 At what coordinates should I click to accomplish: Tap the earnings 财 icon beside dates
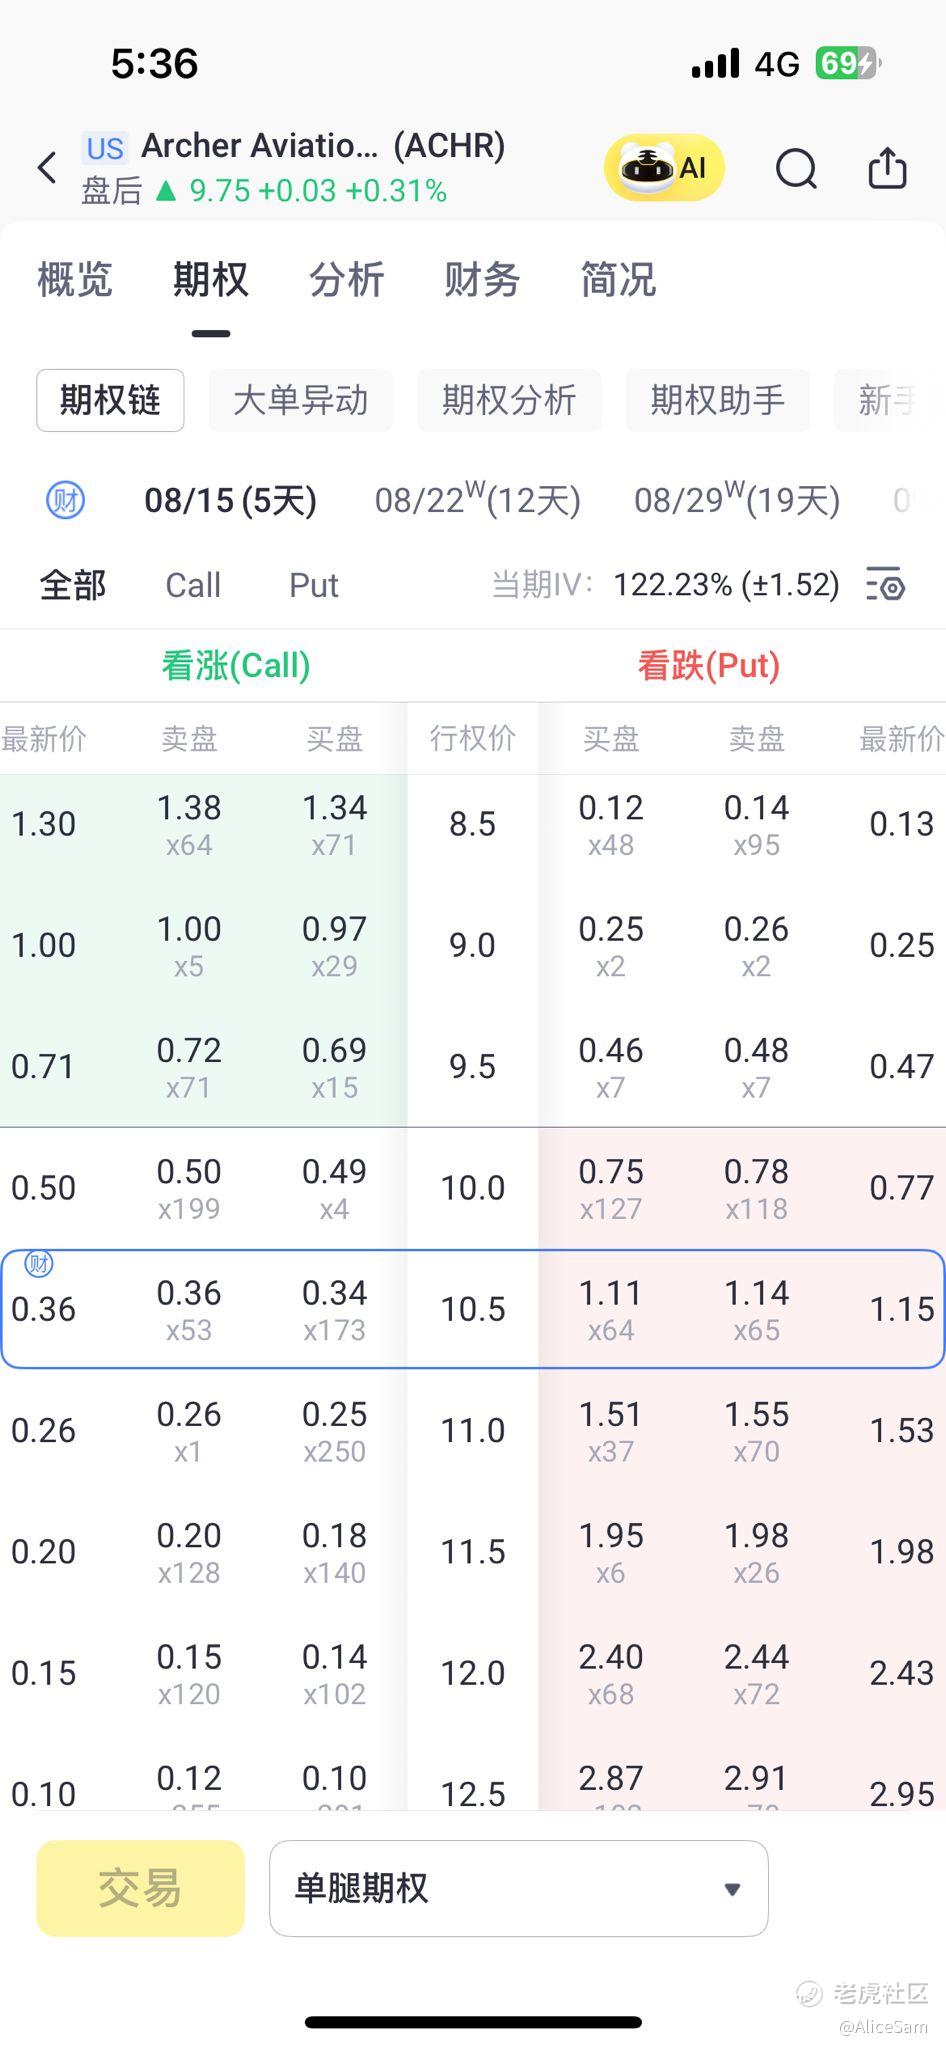pos(66,499)
